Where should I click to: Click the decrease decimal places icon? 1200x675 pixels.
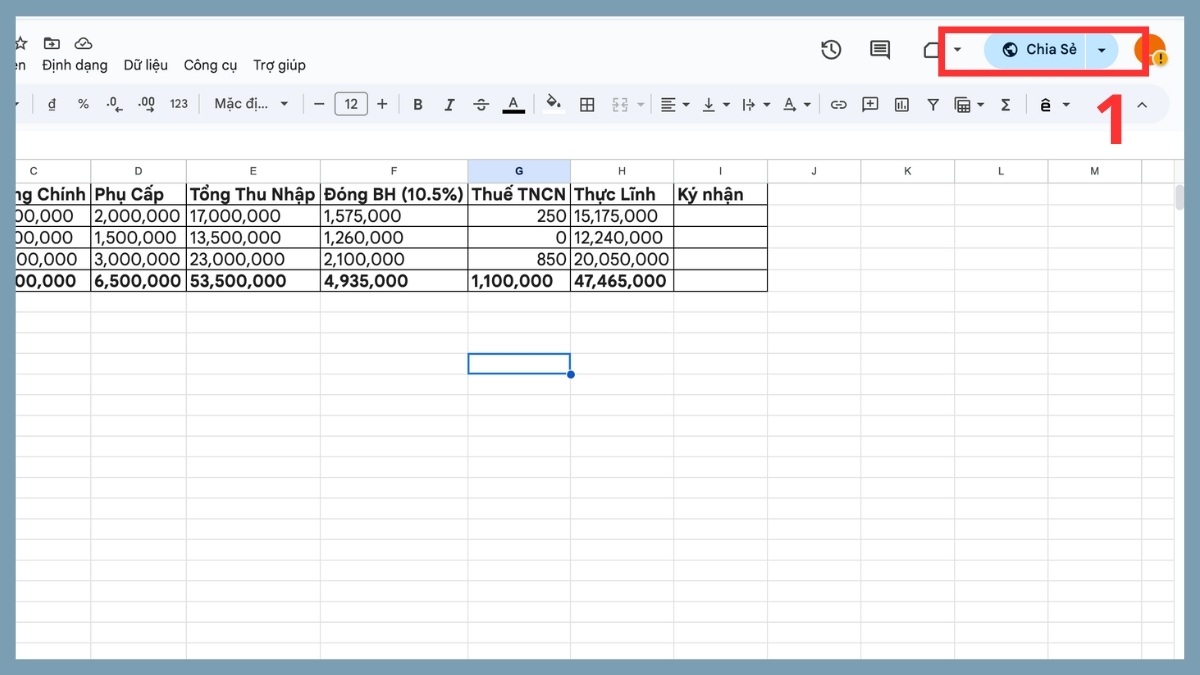tap(114, 103)
